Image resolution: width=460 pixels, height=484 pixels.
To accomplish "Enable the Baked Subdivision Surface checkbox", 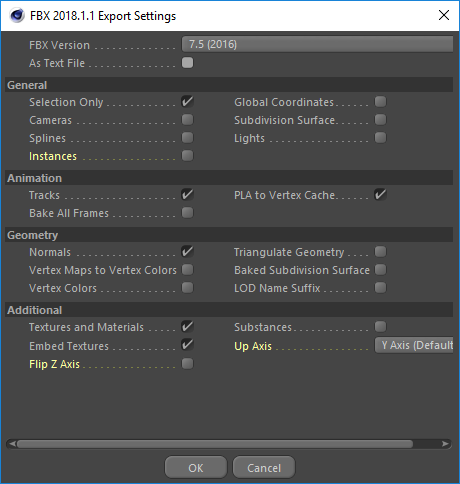I will [x=380, y=270].
